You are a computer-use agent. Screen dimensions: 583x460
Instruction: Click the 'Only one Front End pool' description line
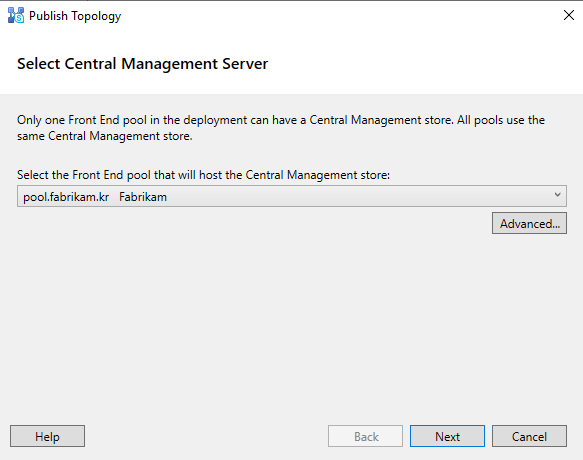281,120
